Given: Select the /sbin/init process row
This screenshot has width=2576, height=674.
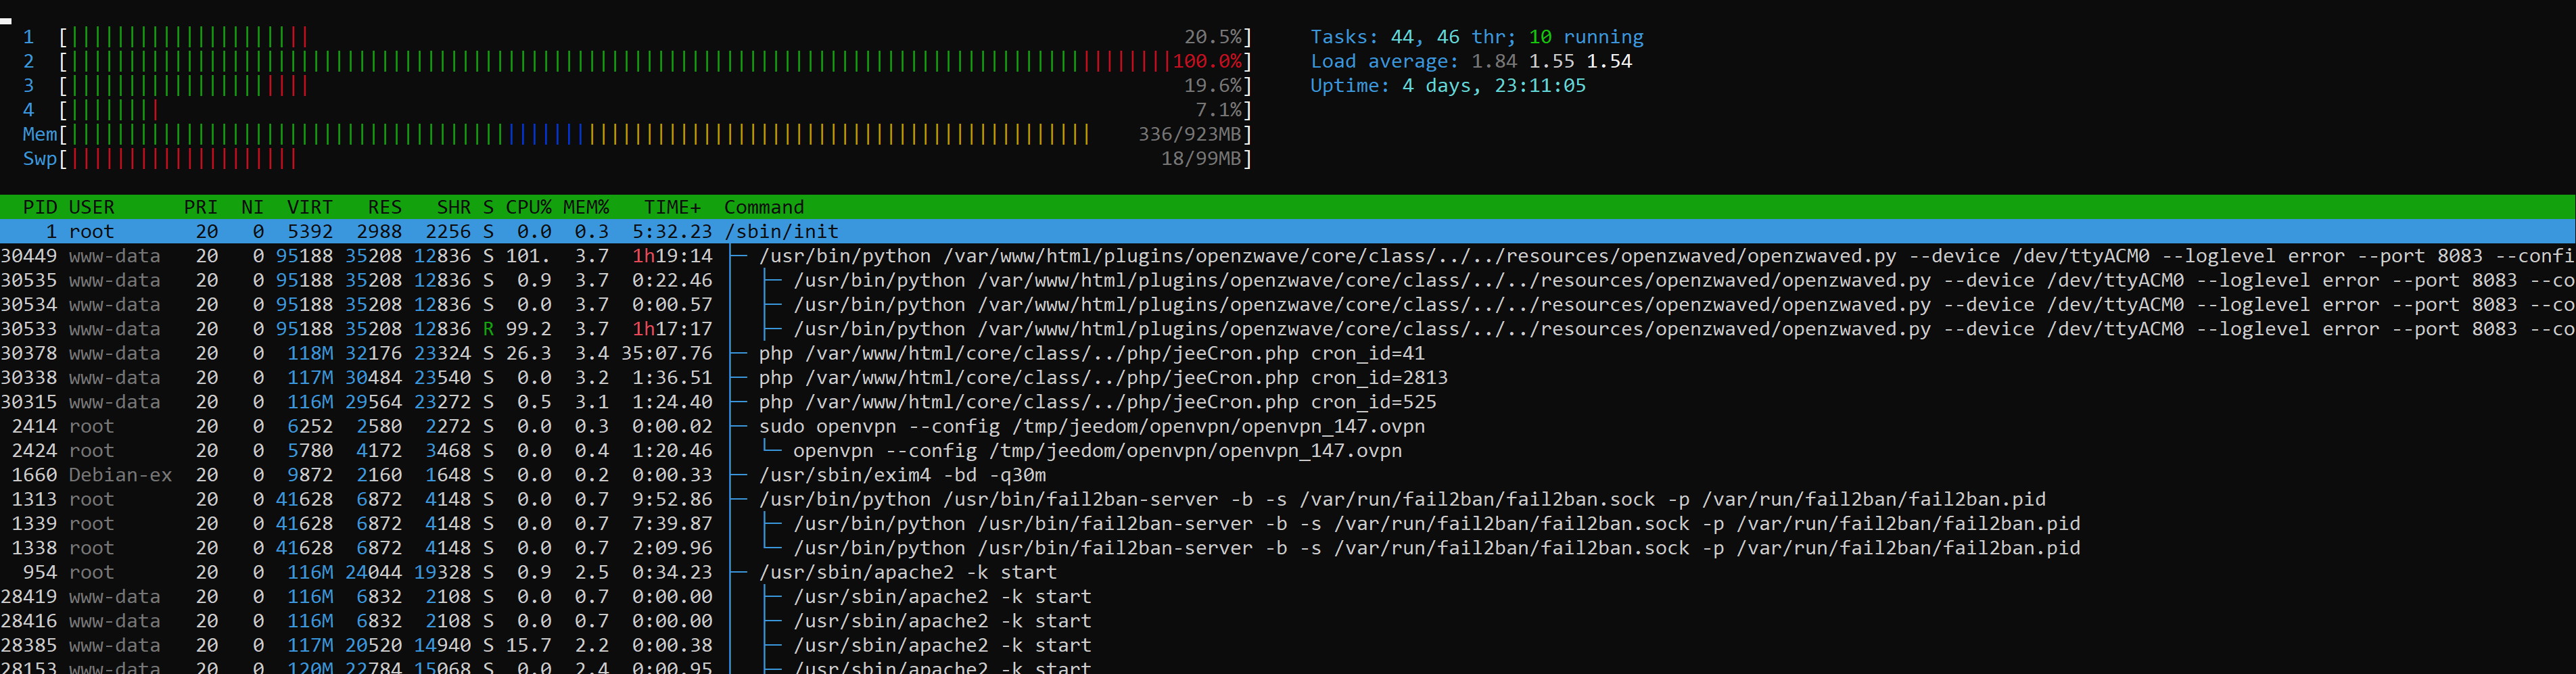Looking at the screenshot, I should click(x=1288, y=231).
